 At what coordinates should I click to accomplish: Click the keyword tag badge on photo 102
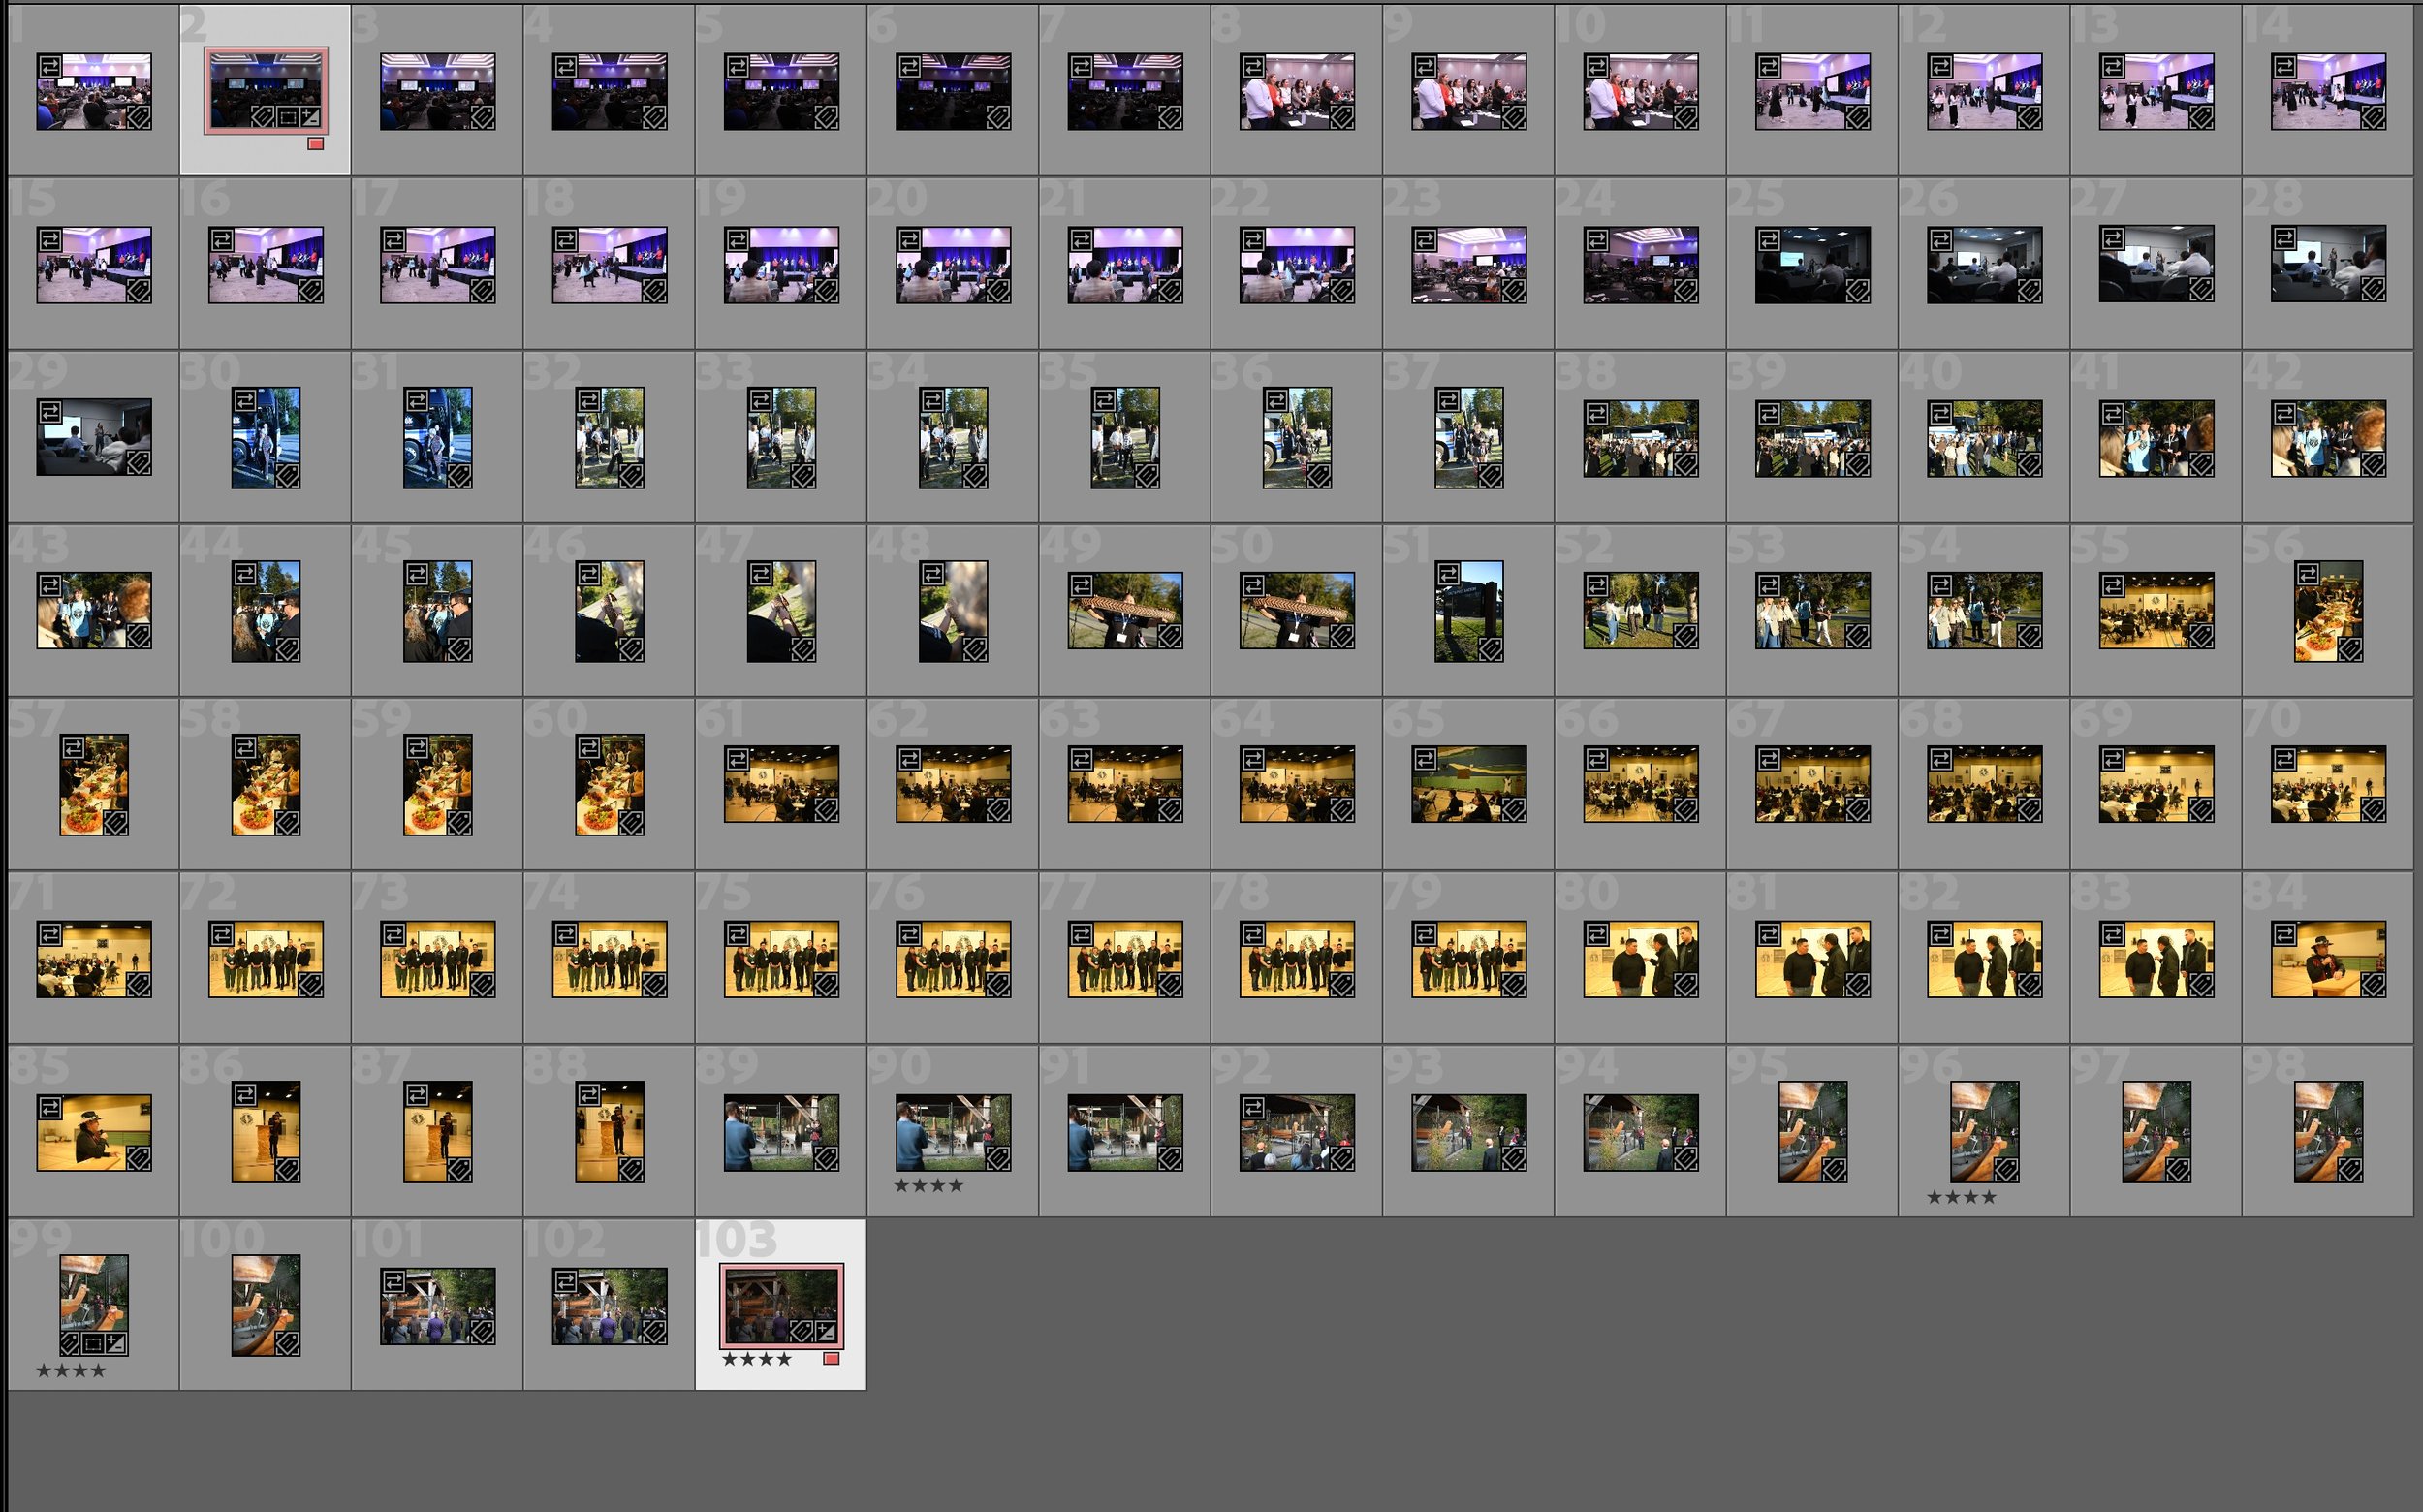655,1332
